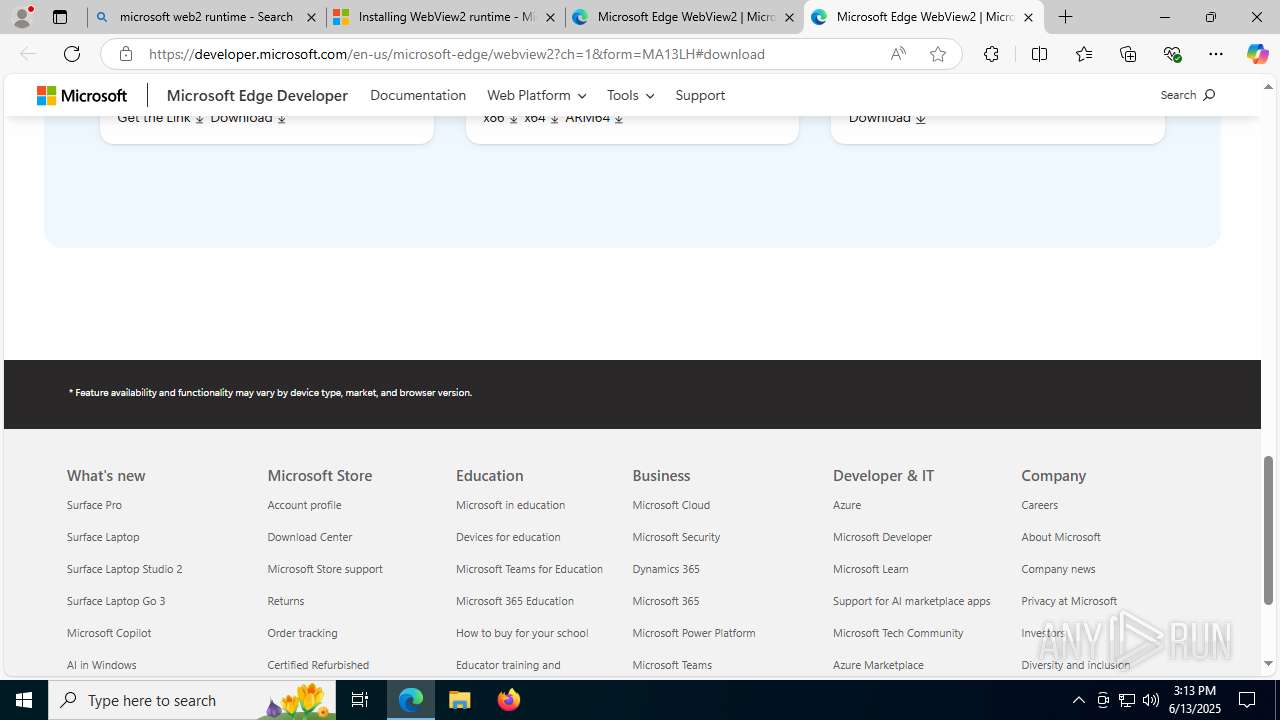
Task: Click the browser Refresh icon
Action: 72,54
